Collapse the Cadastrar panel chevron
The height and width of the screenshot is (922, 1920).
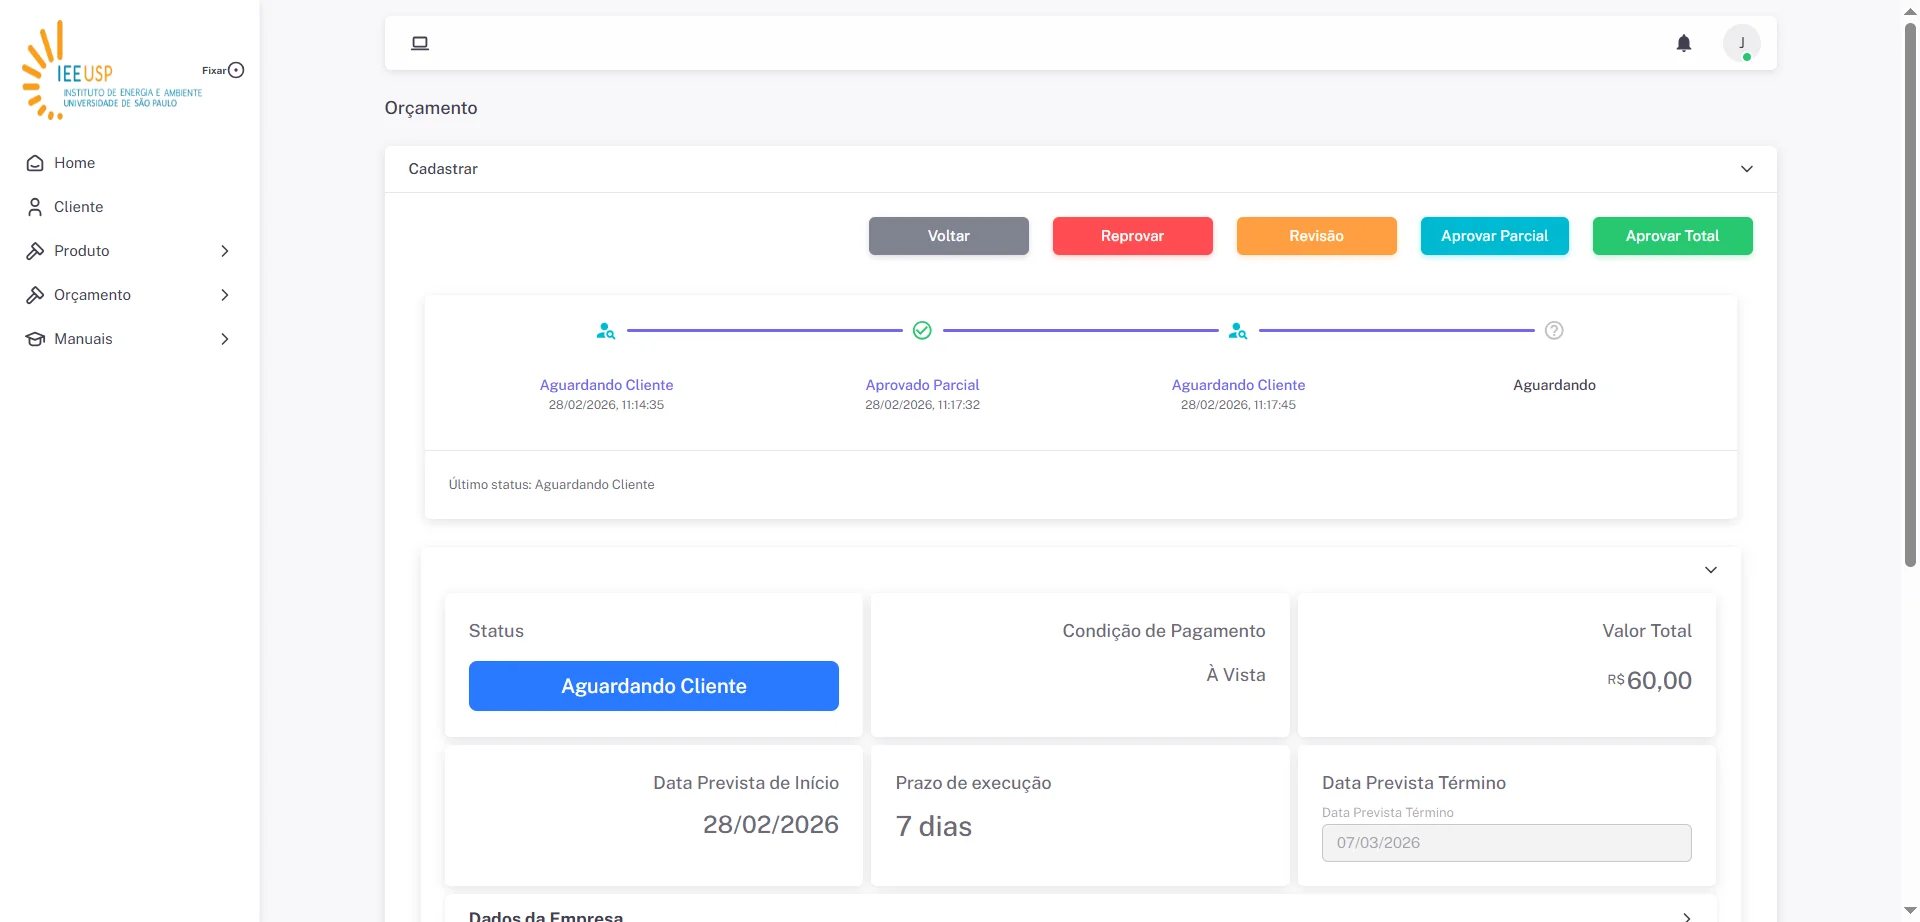coord(1747,169)
